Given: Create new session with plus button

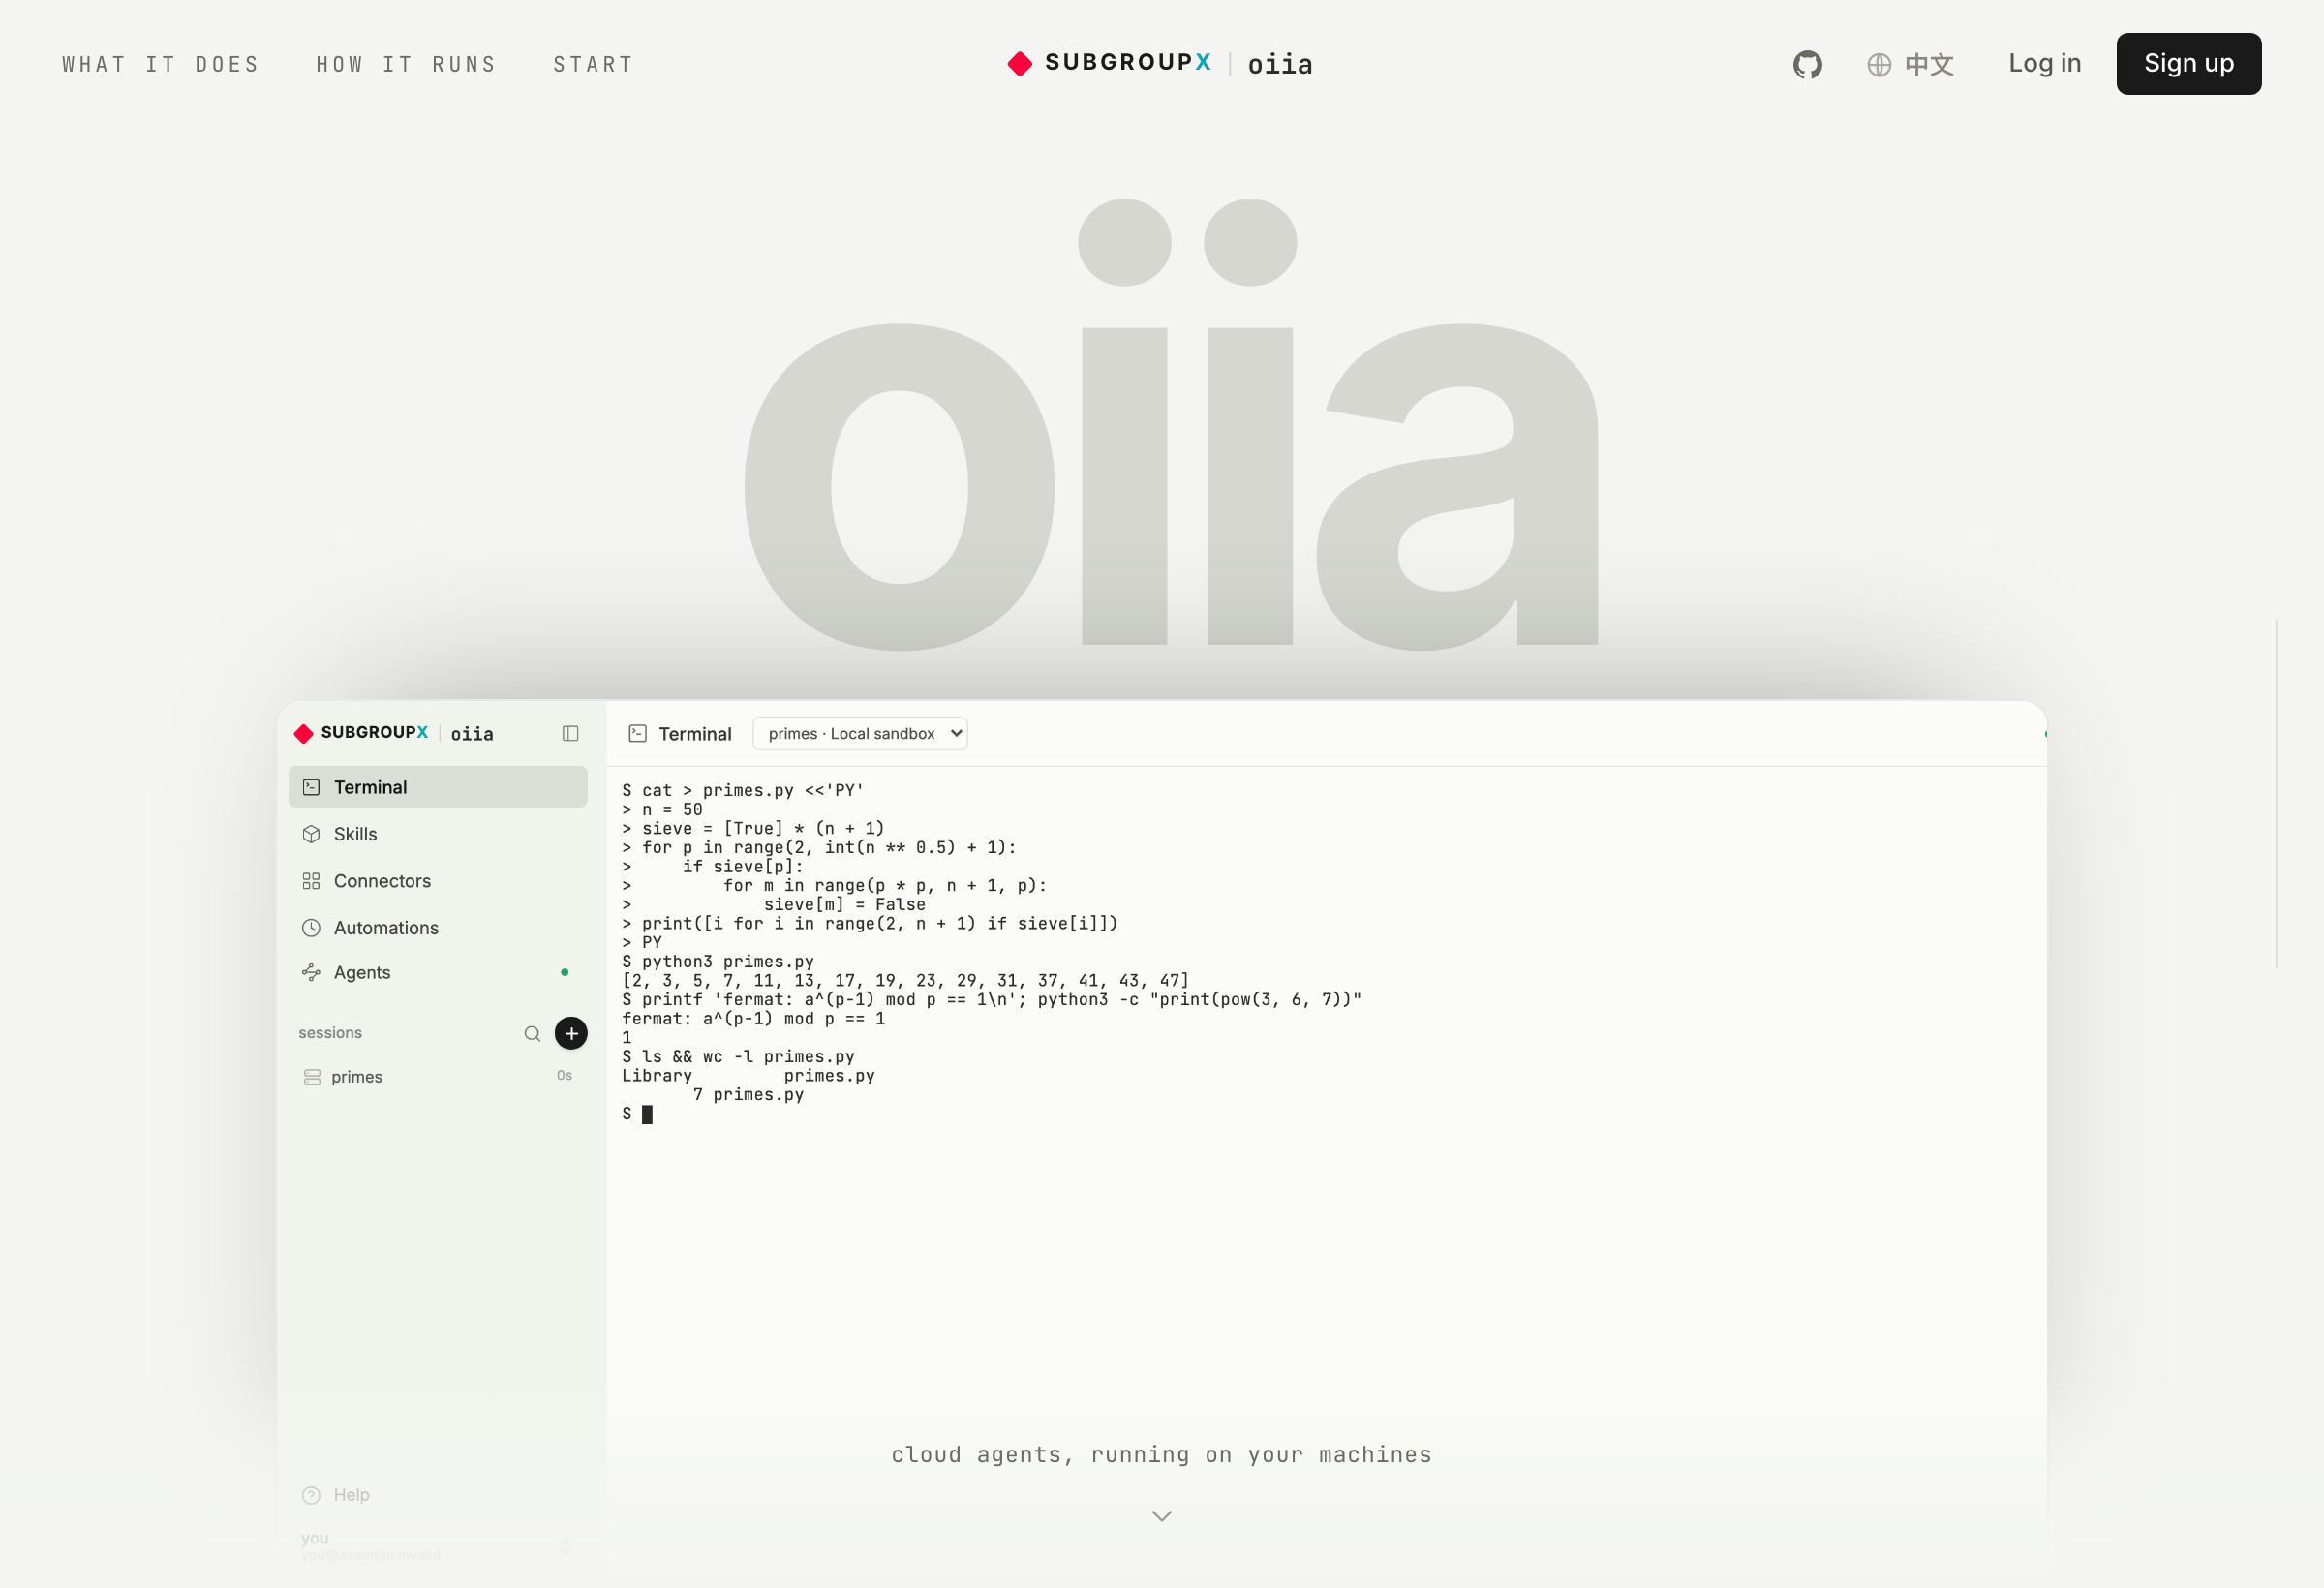Looking at the screenshot, I should (571, 1032).
